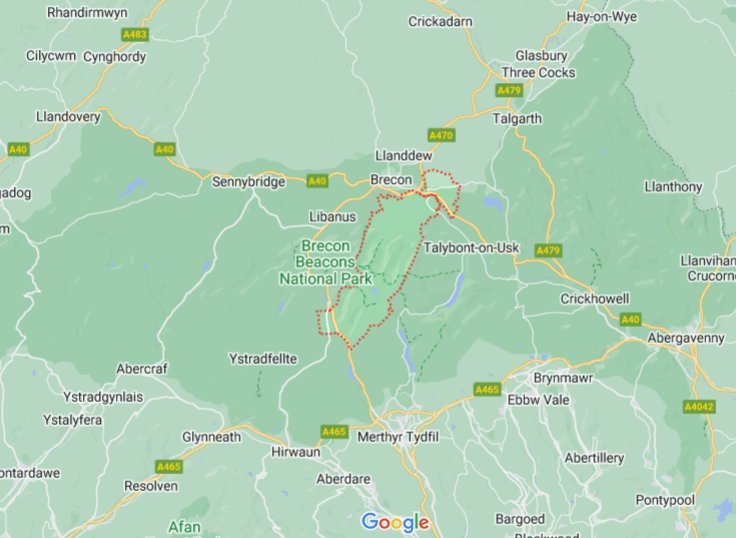Select the Merthyr Tydfil town label
The image size is (736, 538).
click(x=398, y=437)
